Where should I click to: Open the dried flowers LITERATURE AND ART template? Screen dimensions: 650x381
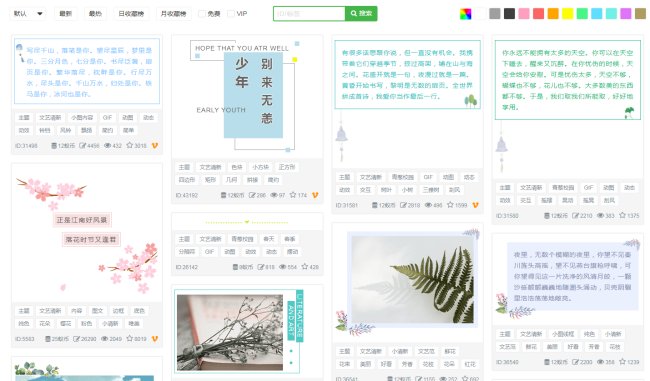tap(247, 332)
